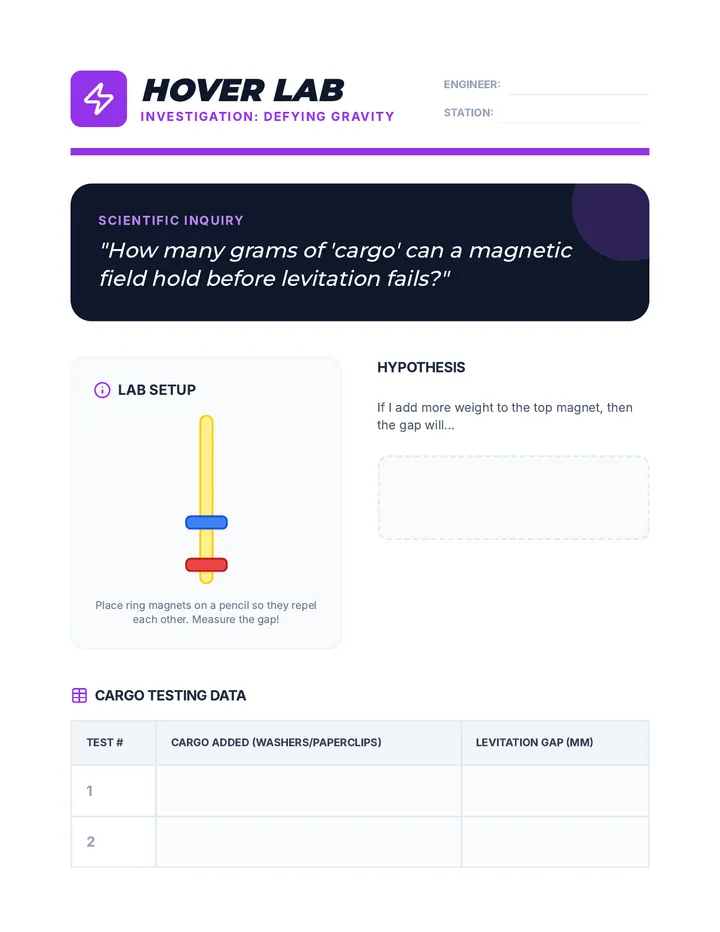Click the Hypothesis heading

tap(421, 367)
